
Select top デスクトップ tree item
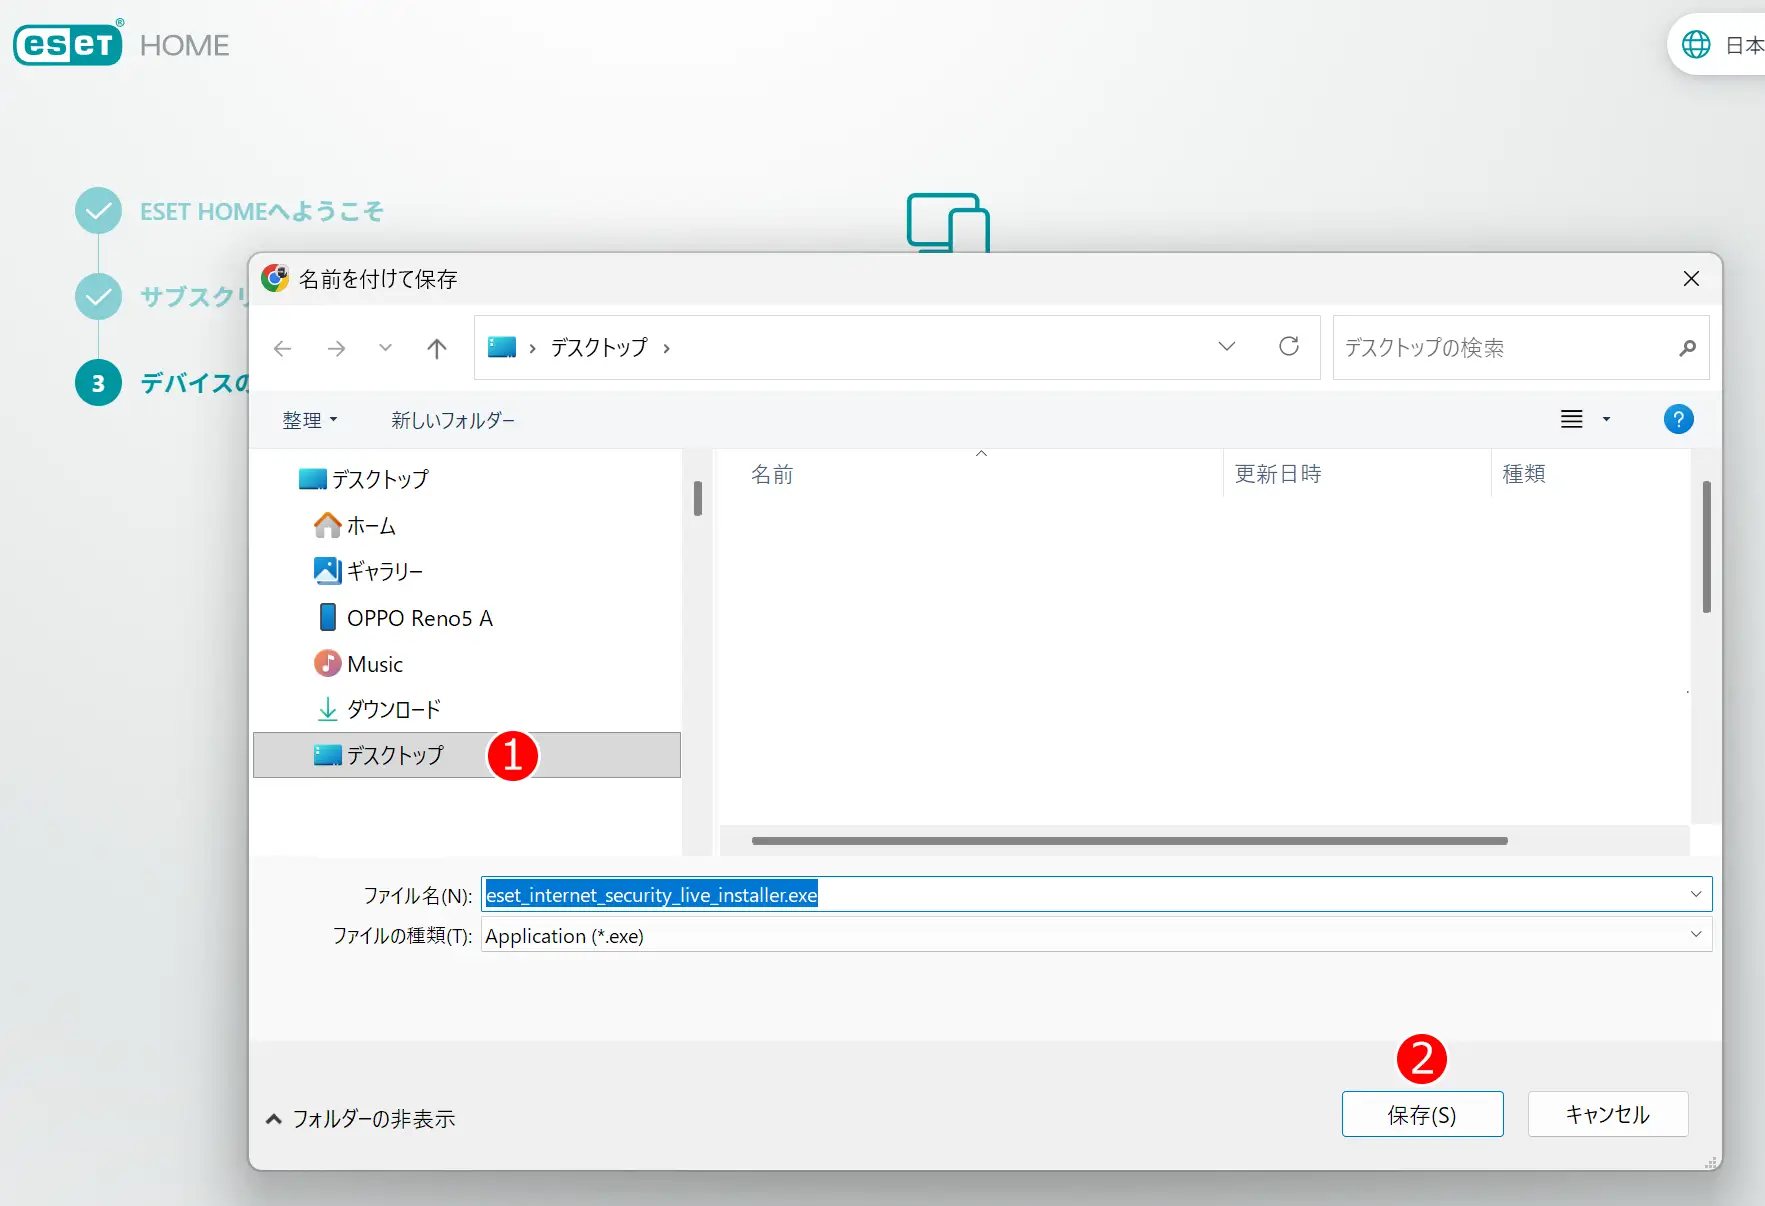(x=364, y=479)
